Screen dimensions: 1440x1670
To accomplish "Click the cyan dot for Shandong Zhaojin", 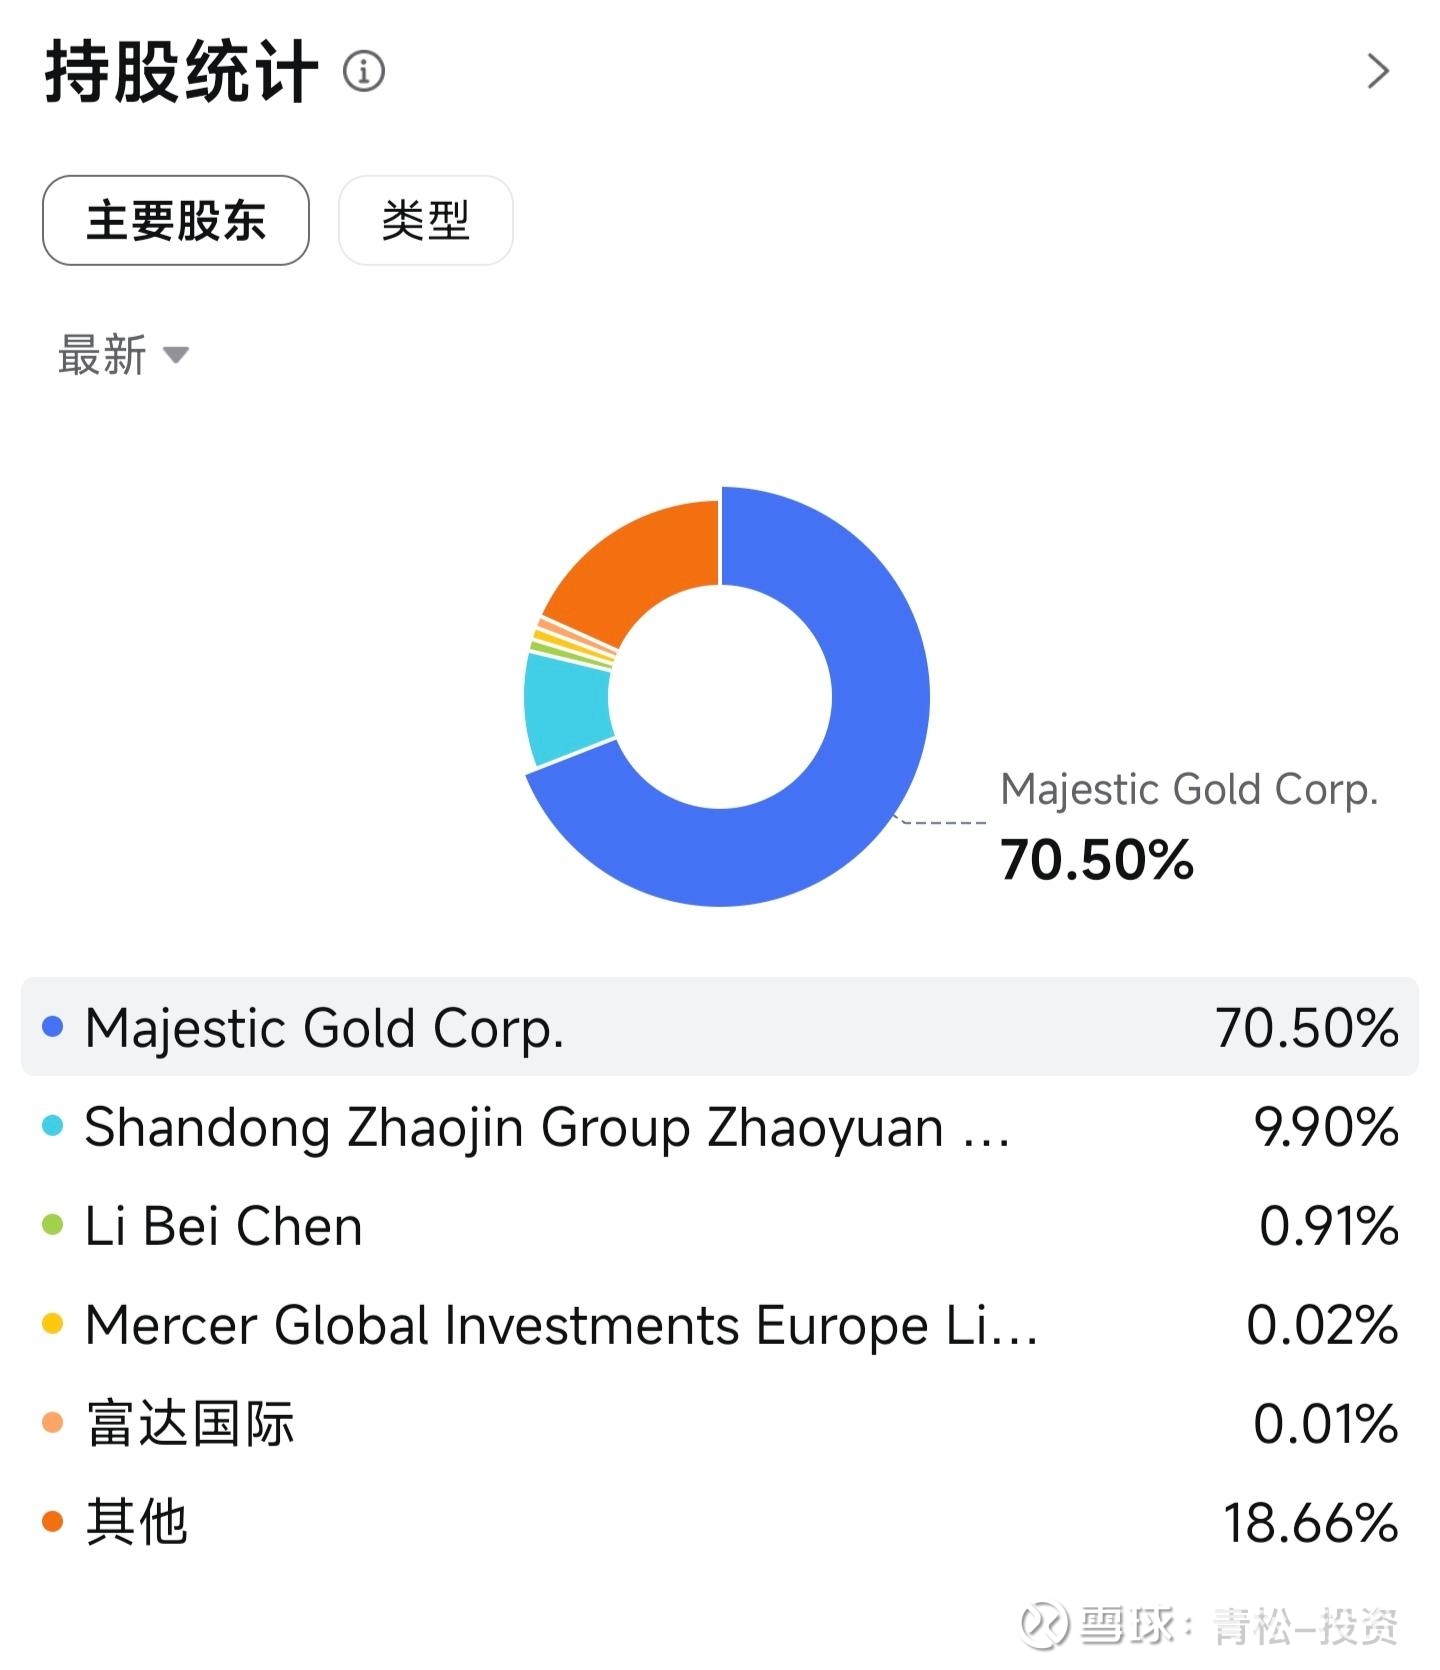I will pyautogui.click(x=53, y=1127).
